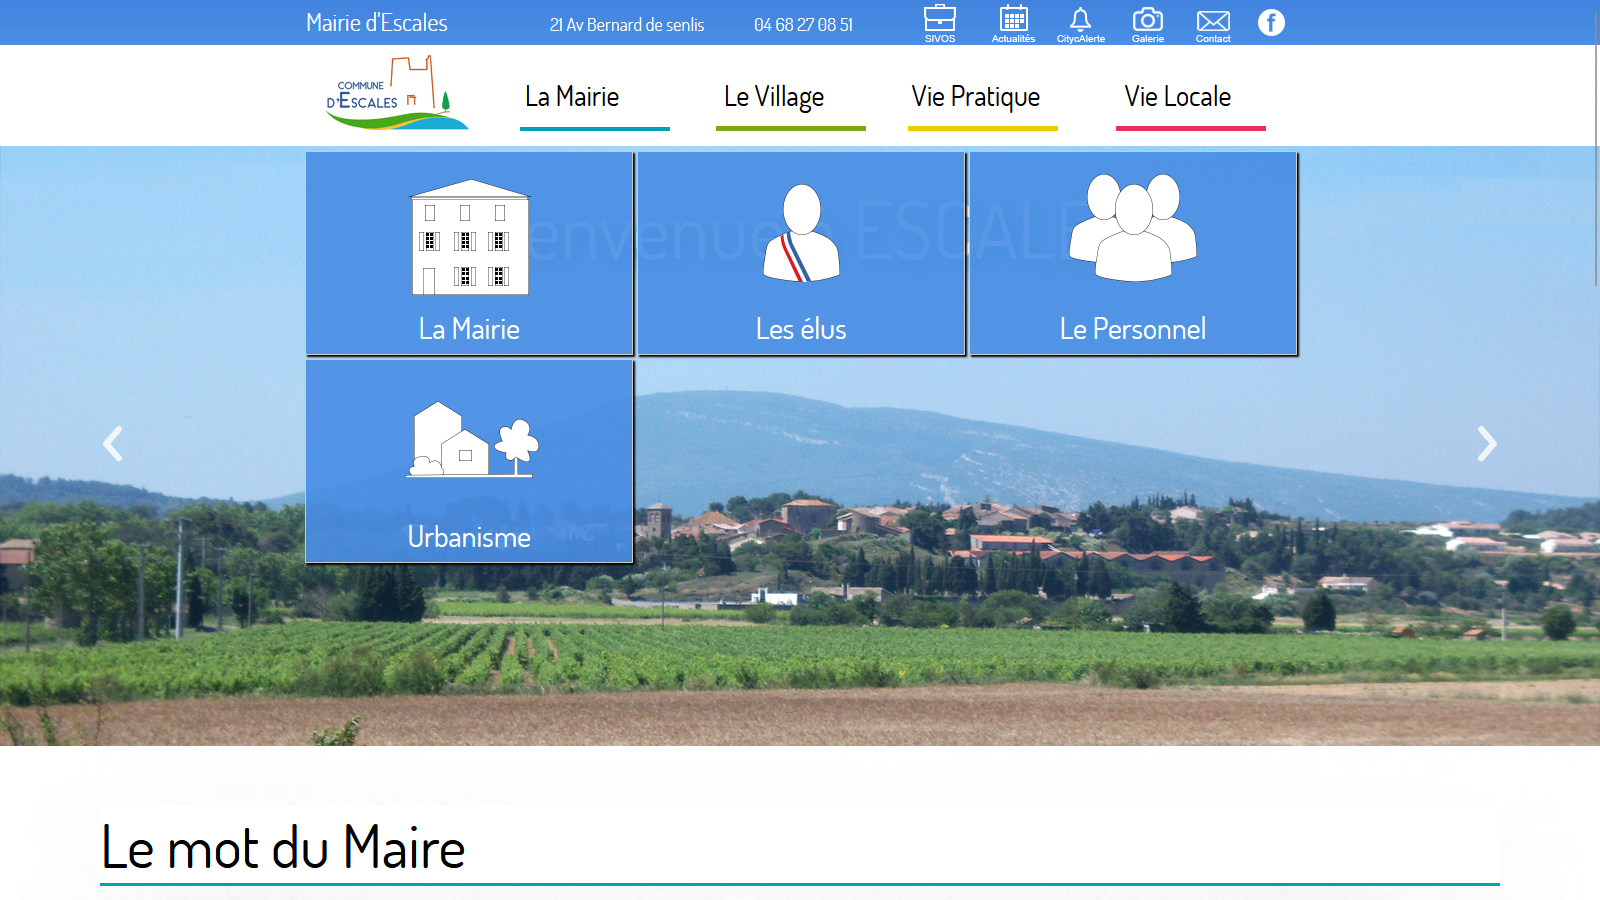1600x900 pixels.
Task: Open the La Mairie menu
Action: (572, 97)
